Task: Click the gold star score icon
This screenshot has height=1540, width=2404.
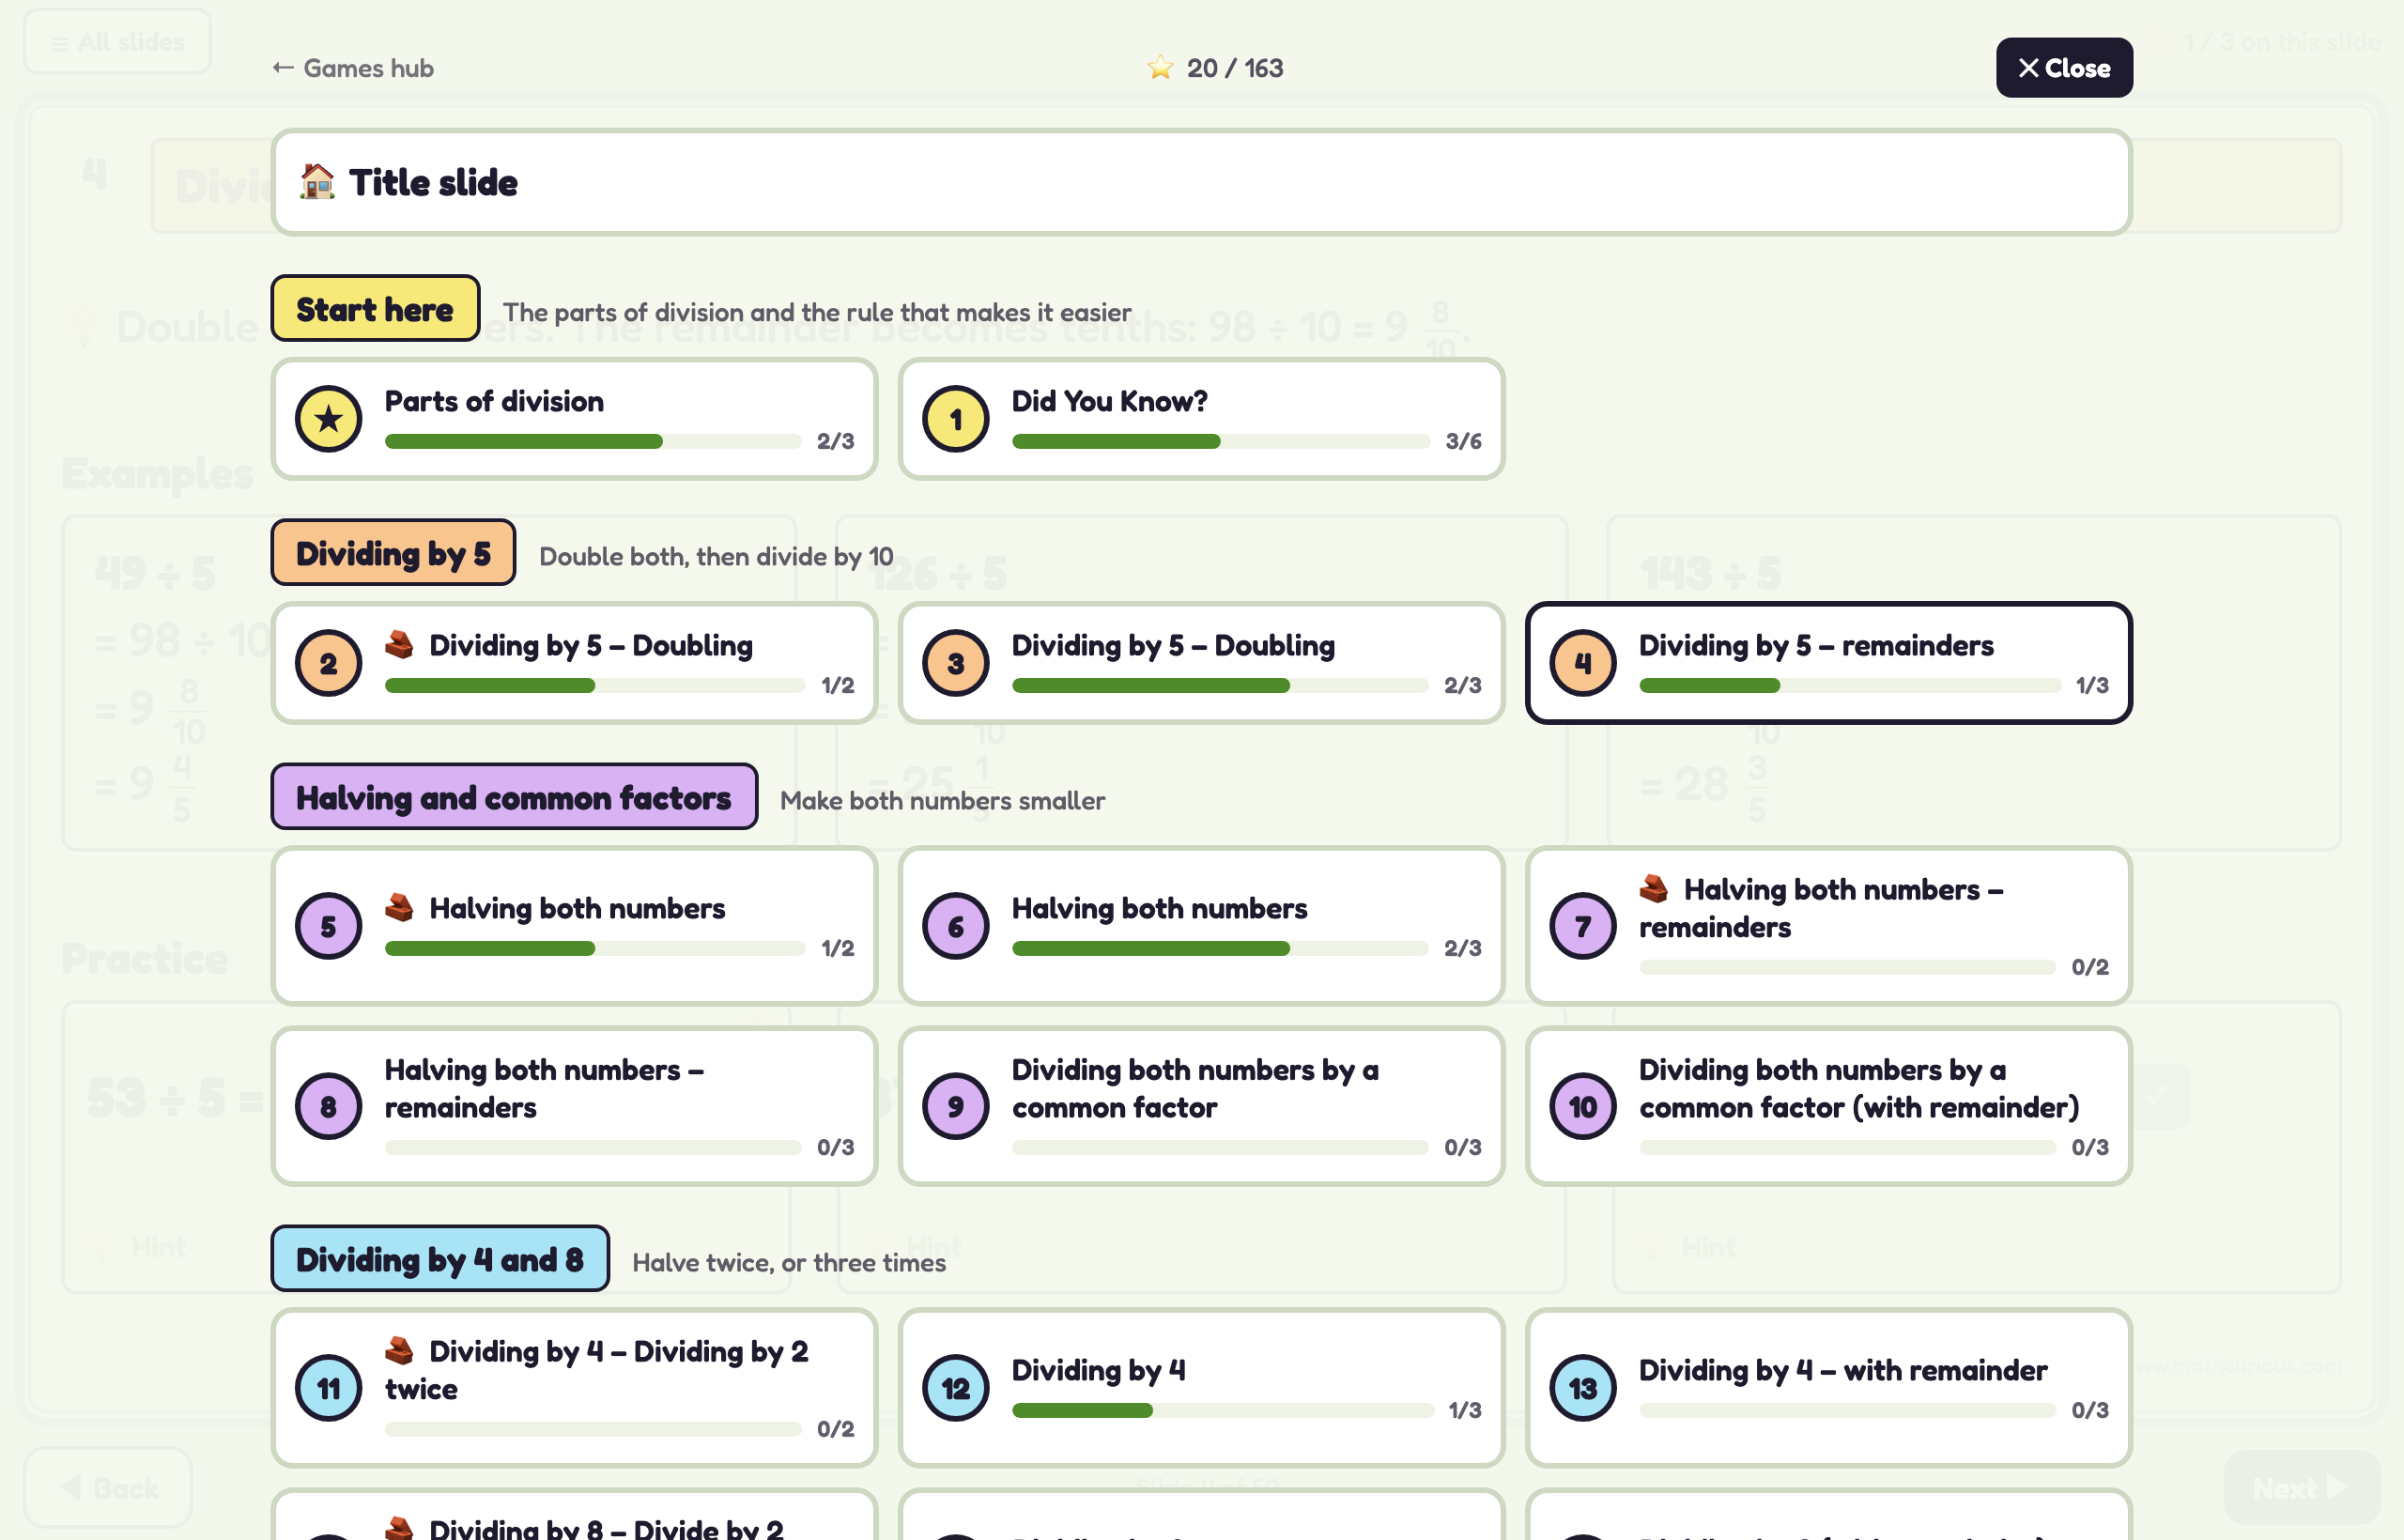Action: [1160, 67]
